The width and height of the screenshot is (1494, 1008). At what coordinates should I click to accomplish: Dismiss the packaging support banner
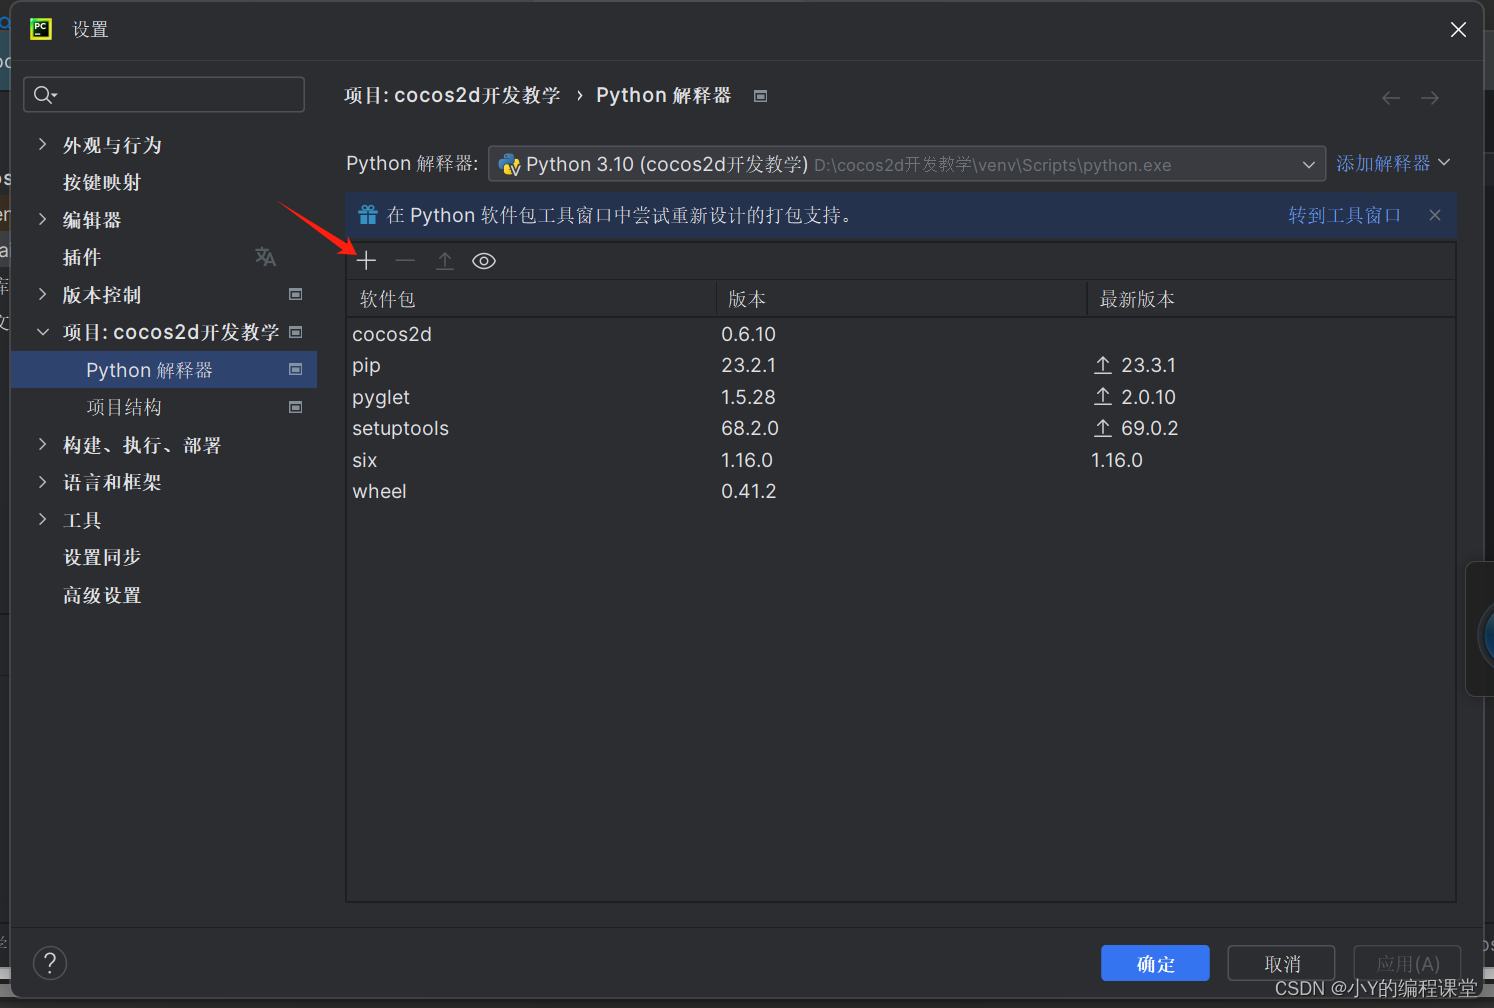pos(1435,215)
